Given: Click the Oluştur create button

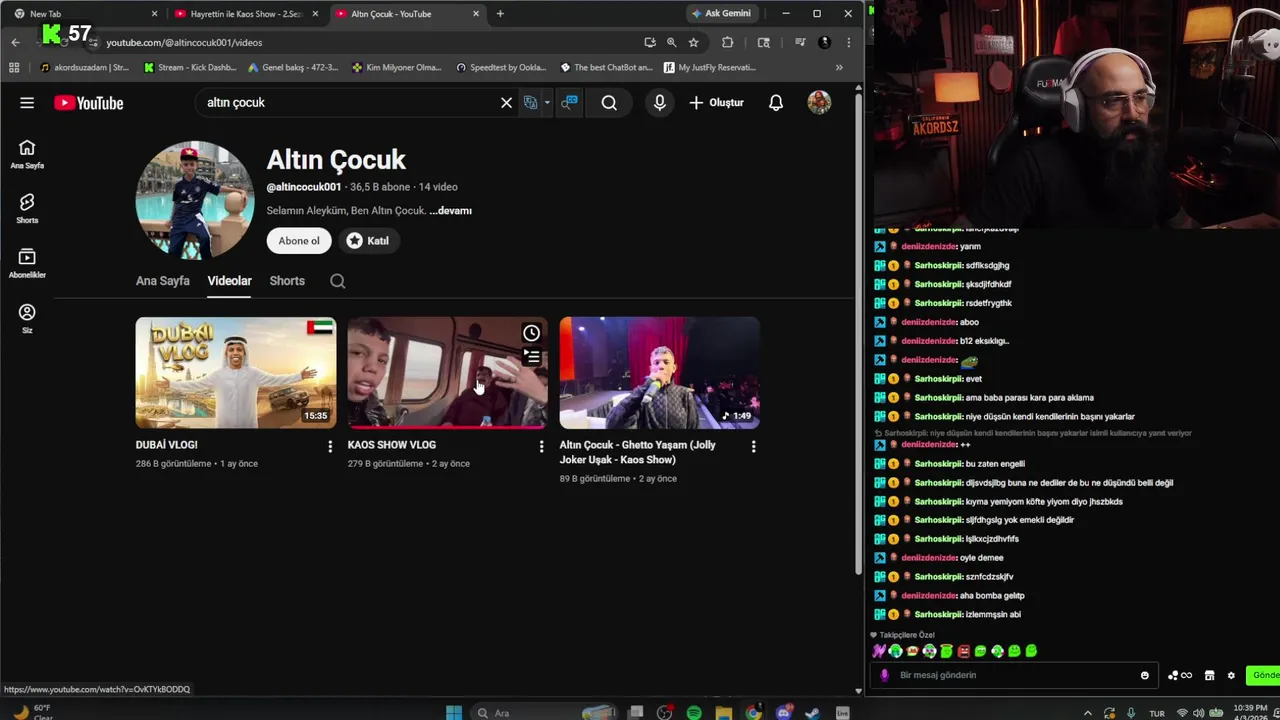Looking at the screenshot, I should point(717,103).
